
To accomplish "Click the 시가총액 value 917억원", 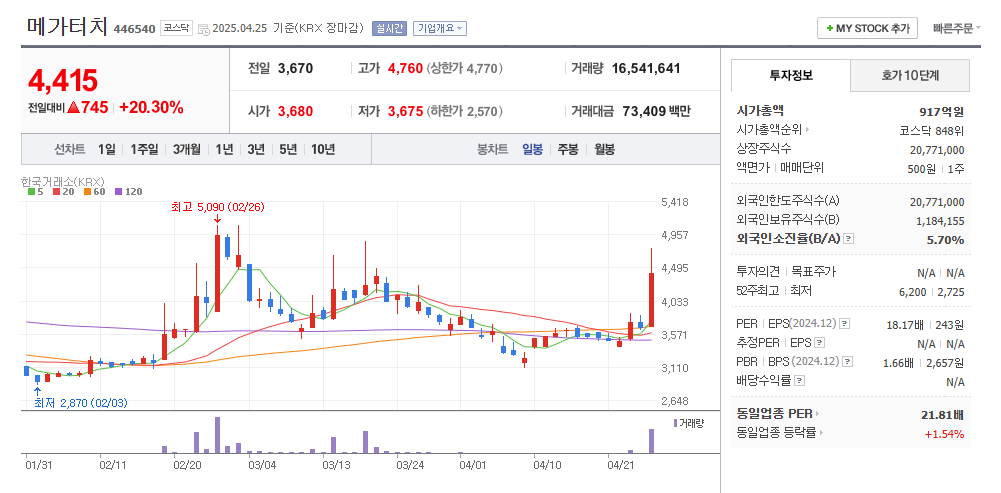I will point(942,112).
